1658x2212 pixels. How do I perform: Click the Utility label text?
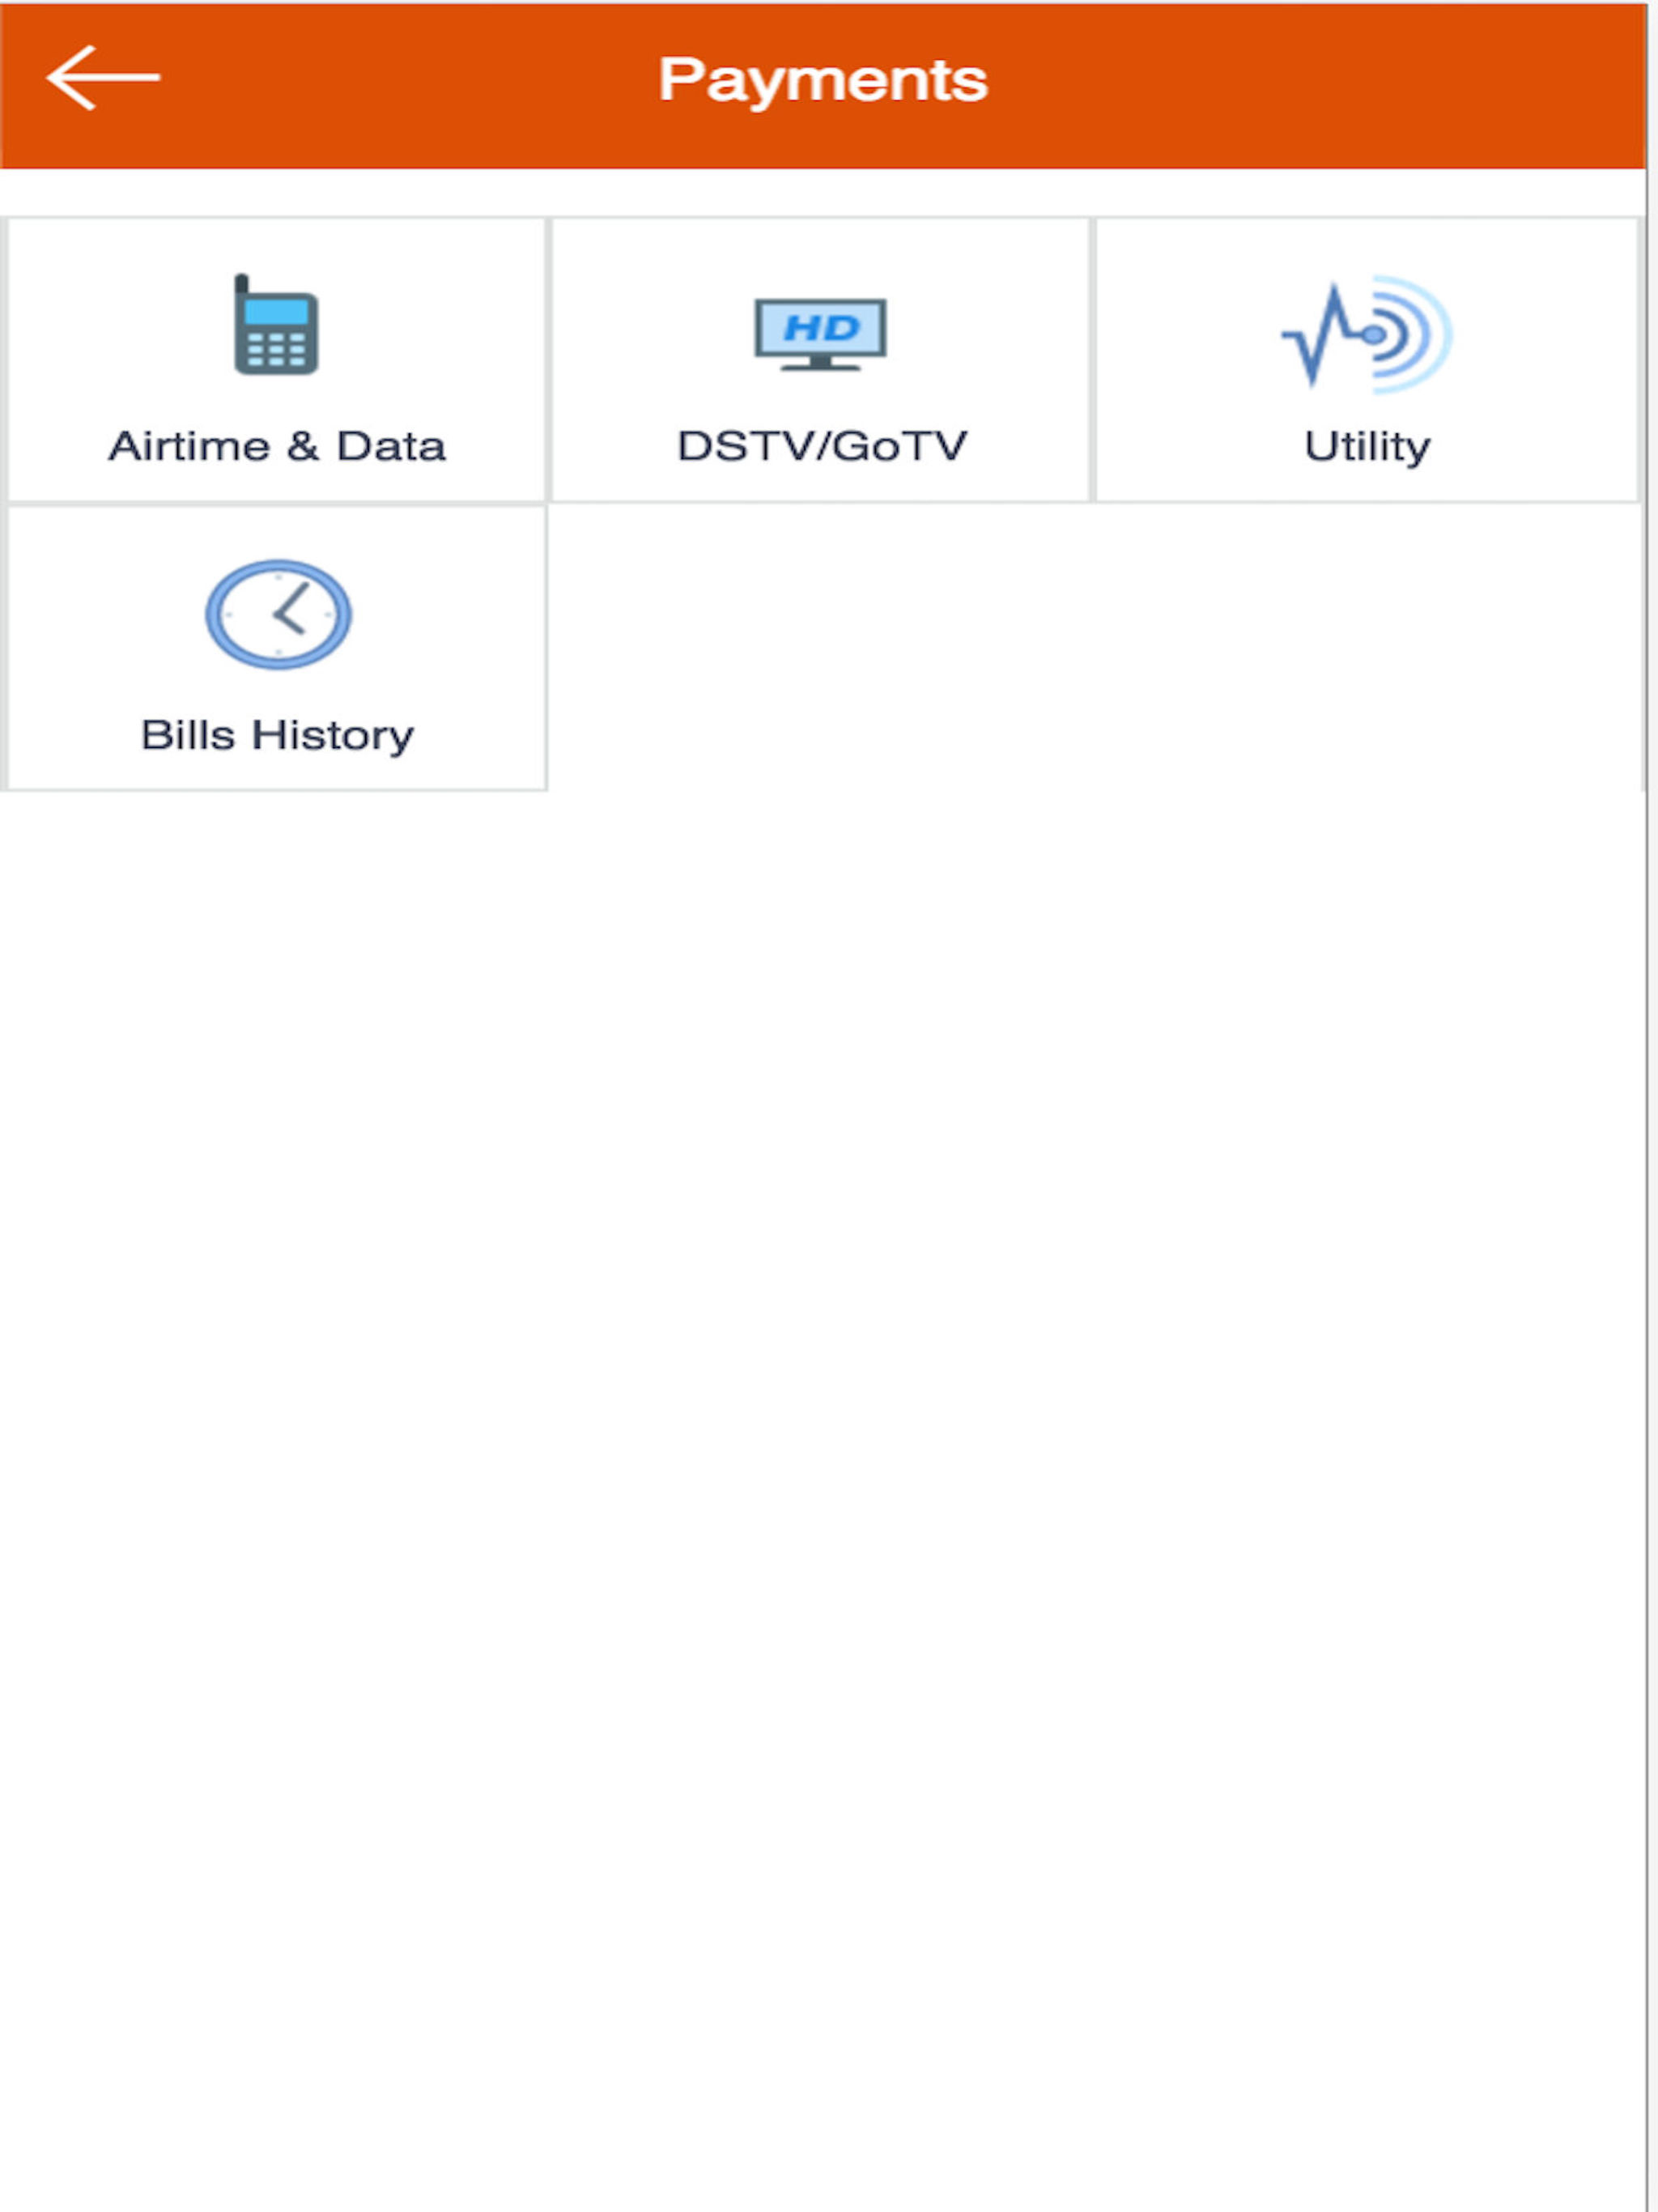(1367, 447)
